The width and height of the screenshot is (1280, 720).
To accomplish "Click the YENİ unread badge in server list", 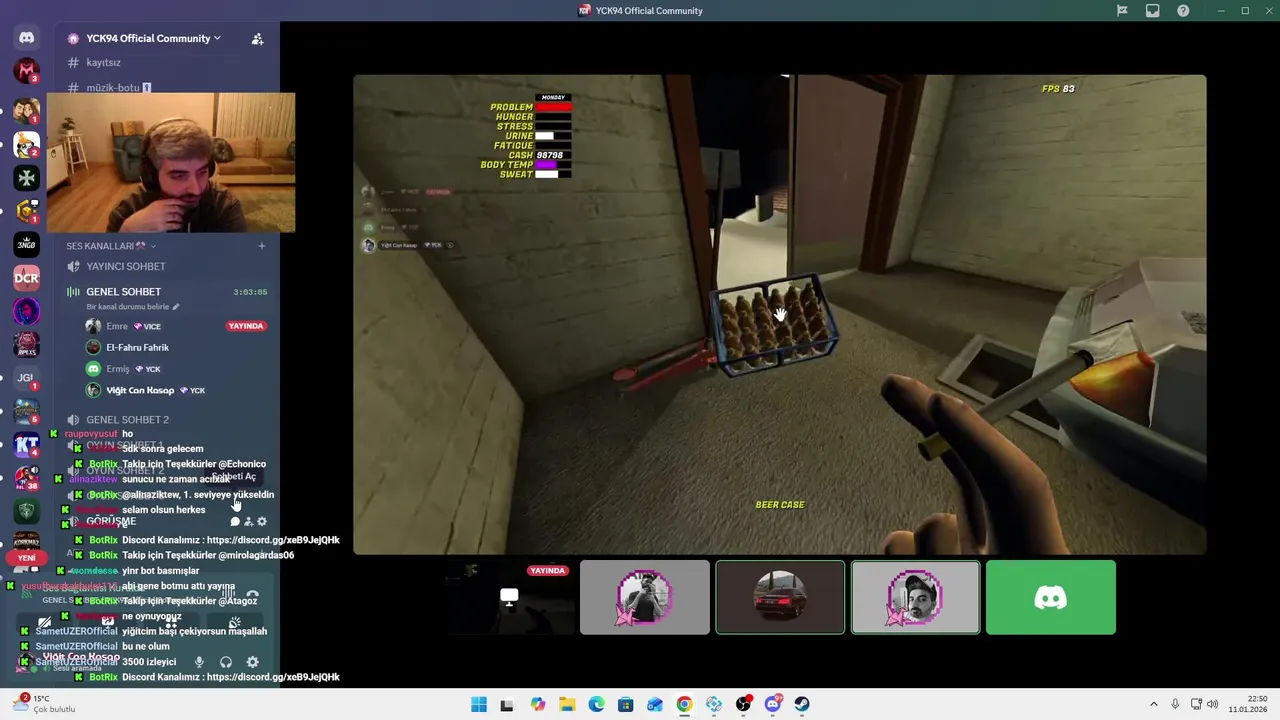I will tap(27, 558).
